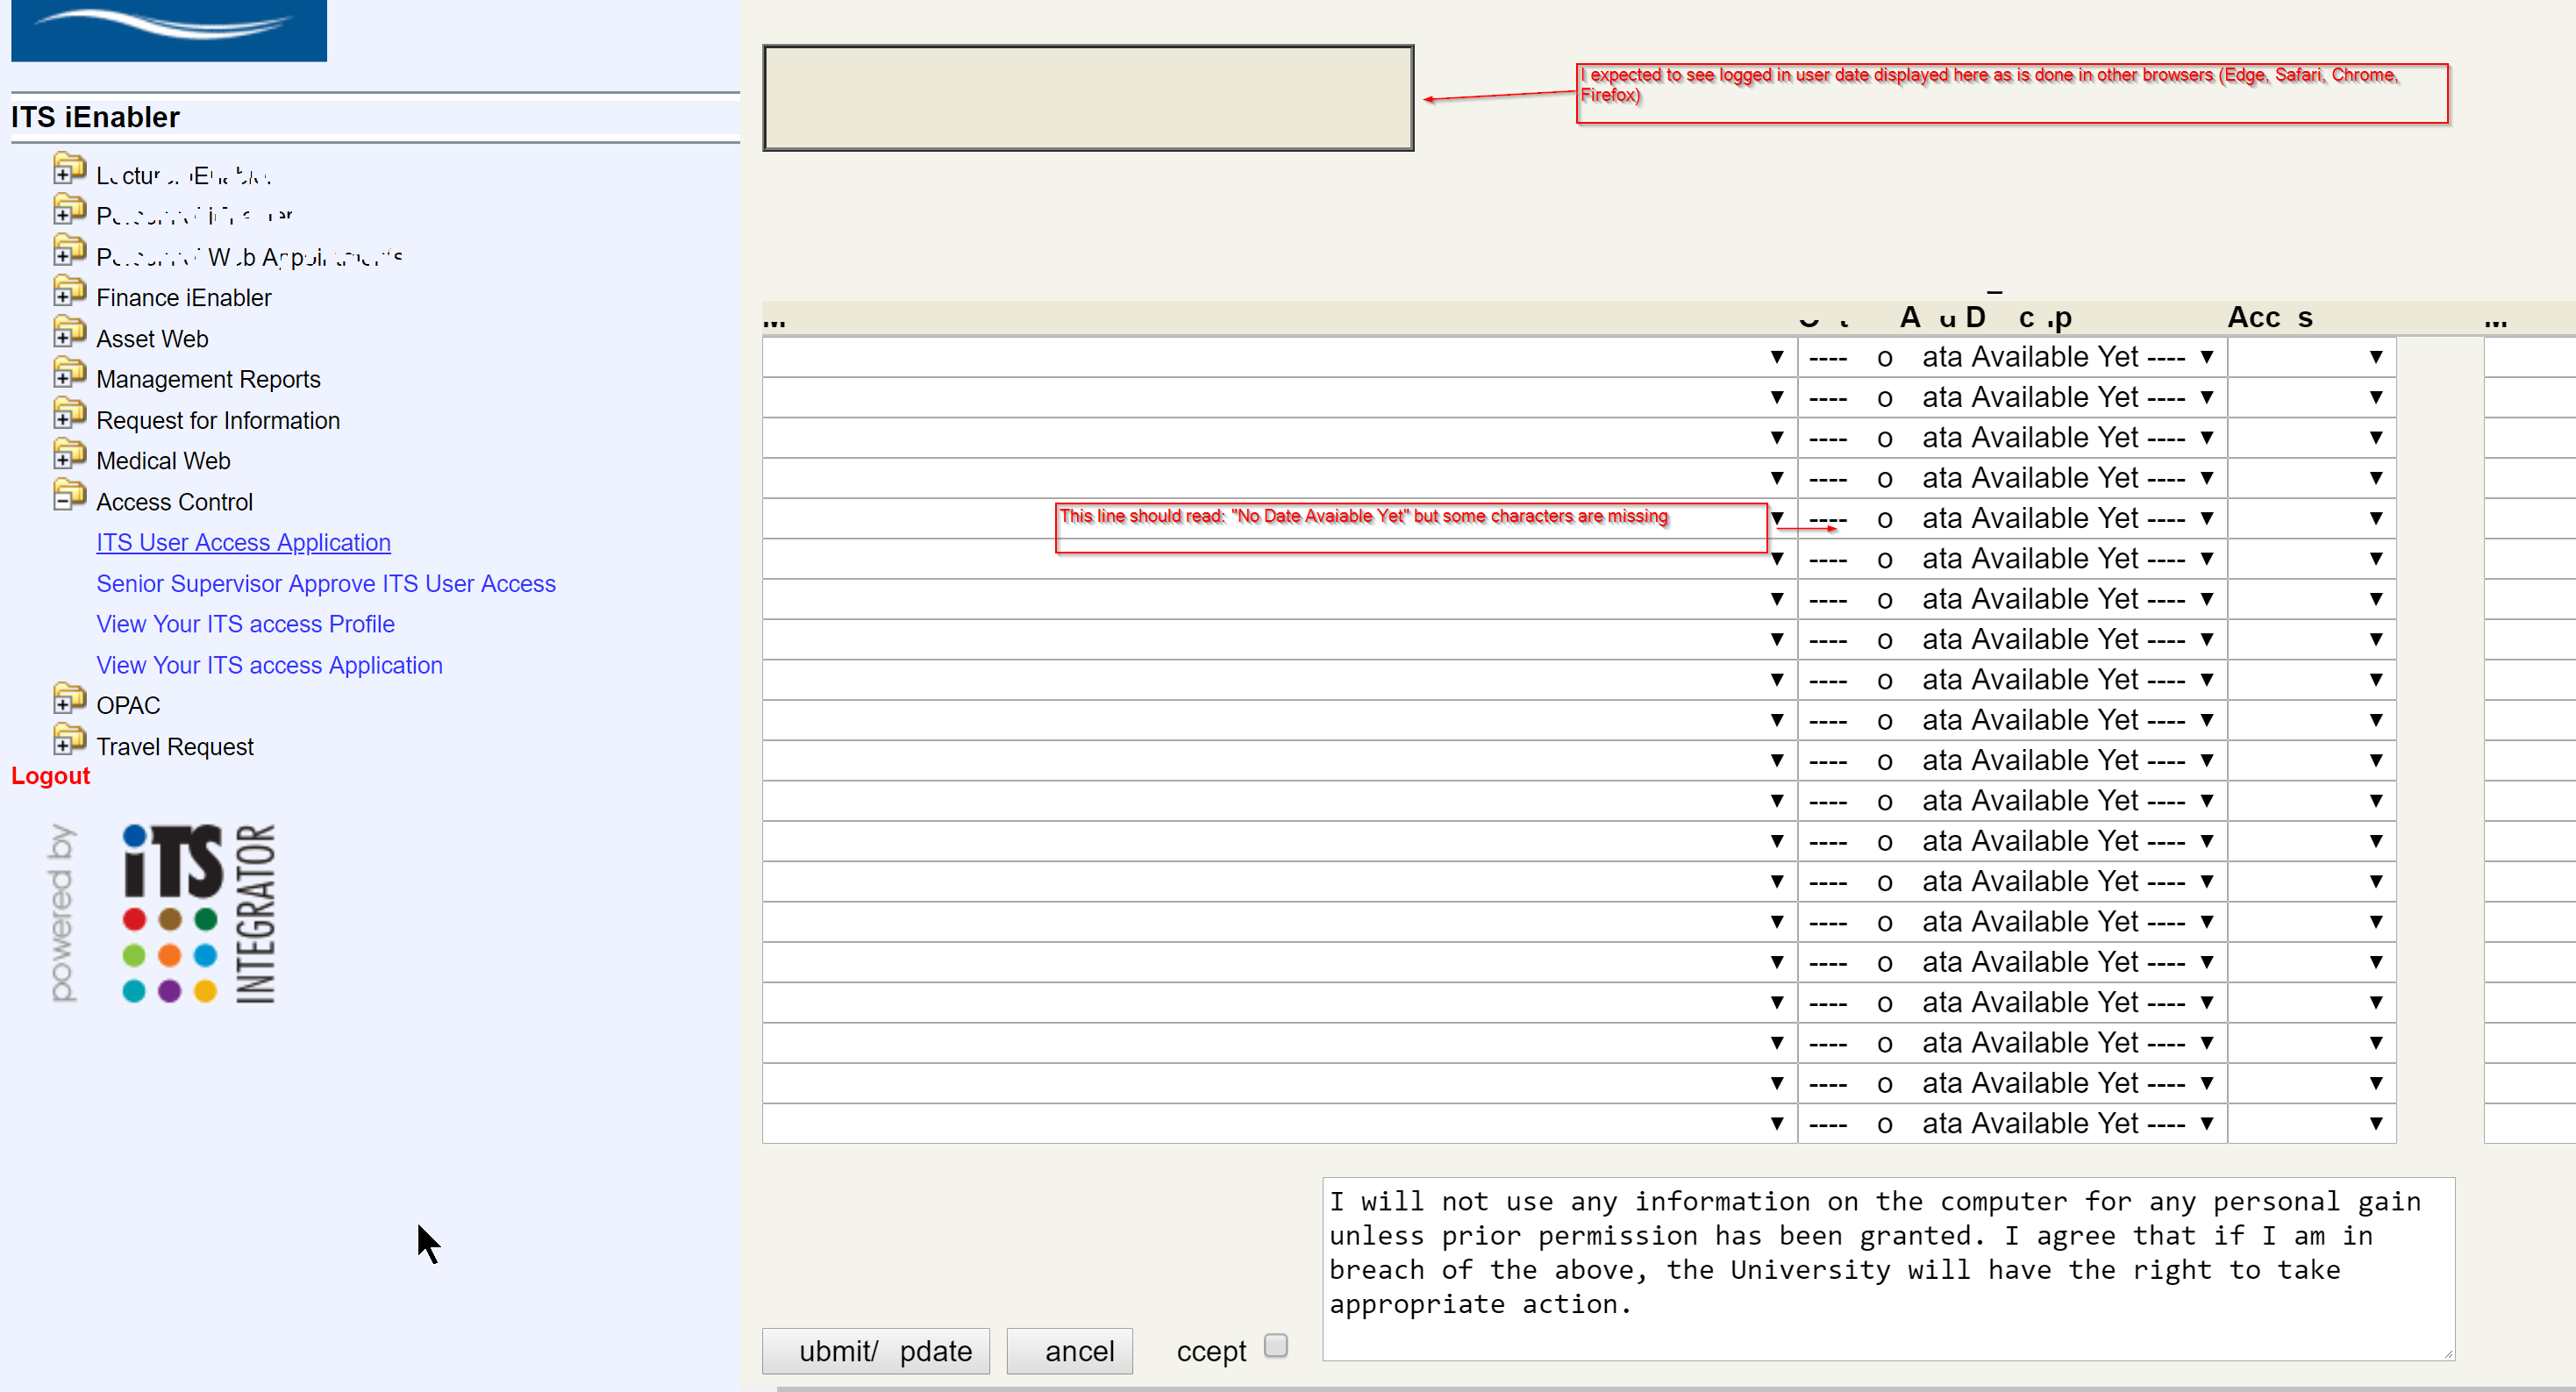
Task: Click the Cancel button
Action: (x=1069, y=1351)
